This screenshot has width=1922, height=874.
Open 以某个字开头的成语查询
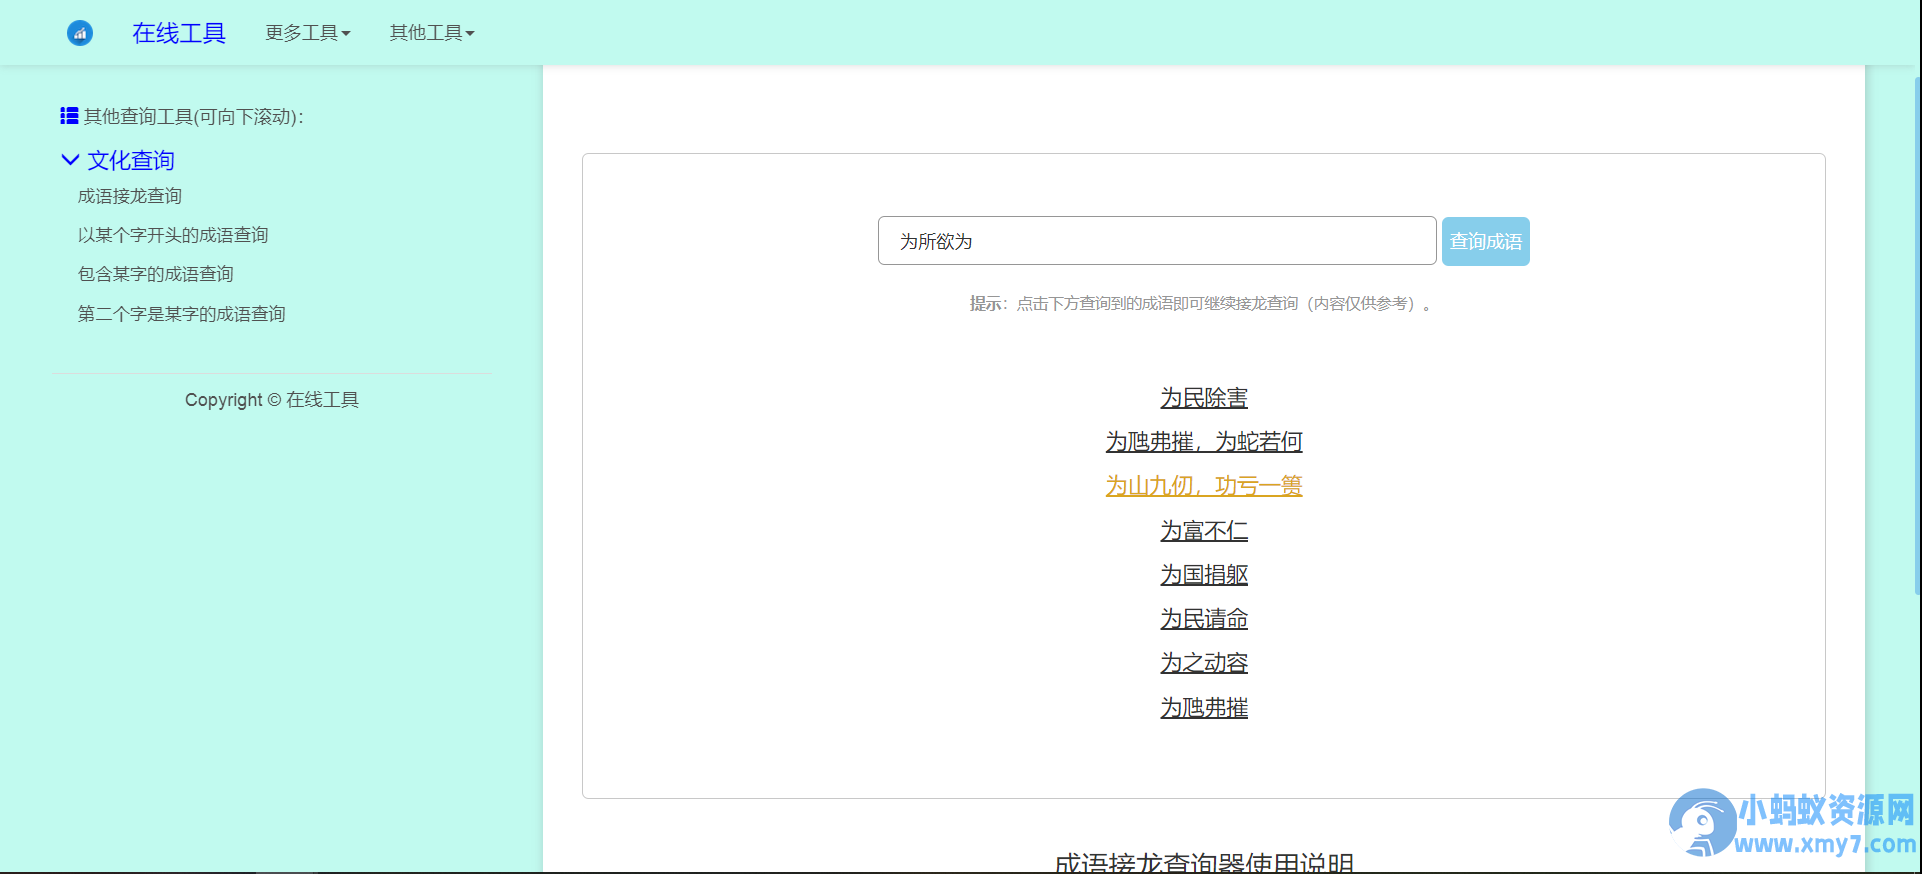(x=173, y=235)
